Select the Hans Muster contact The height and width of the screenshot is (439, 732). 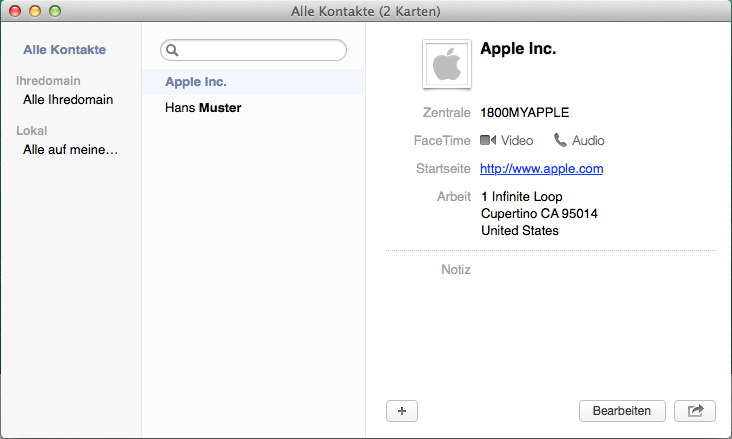pos(253,108)
